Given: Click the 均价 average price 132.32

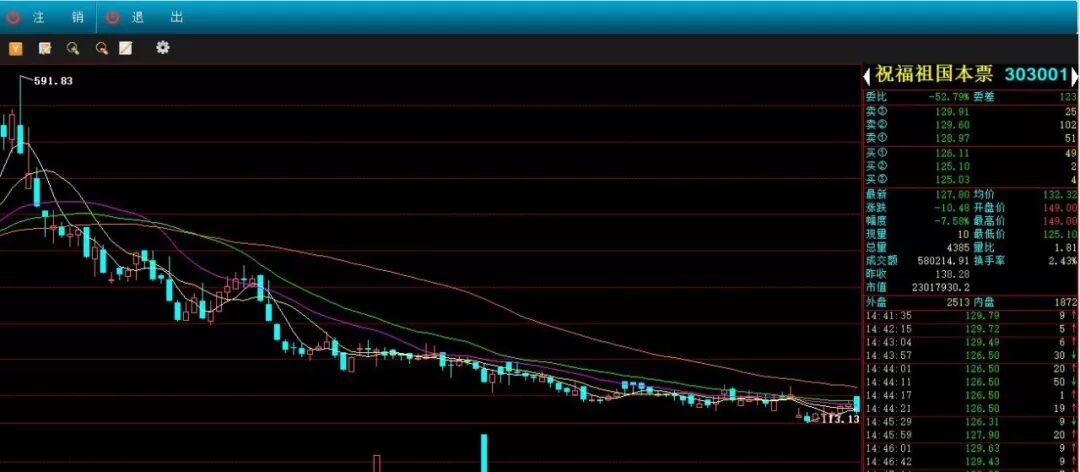Looking at the screenshot, I should click(1062, 195).
